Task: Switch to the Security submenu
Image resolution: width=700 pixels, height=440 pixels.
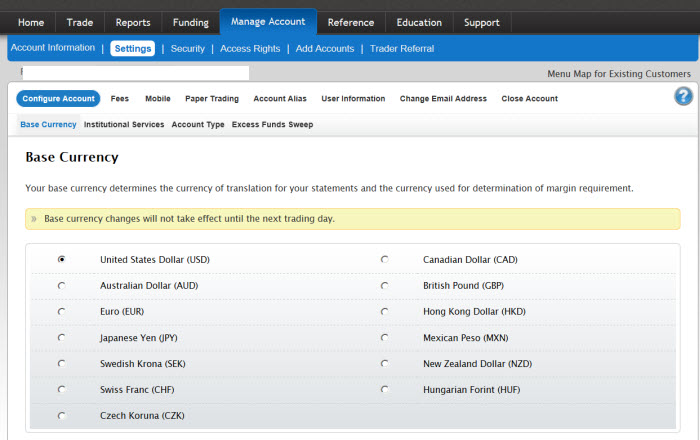Action: tap(187, 48)
